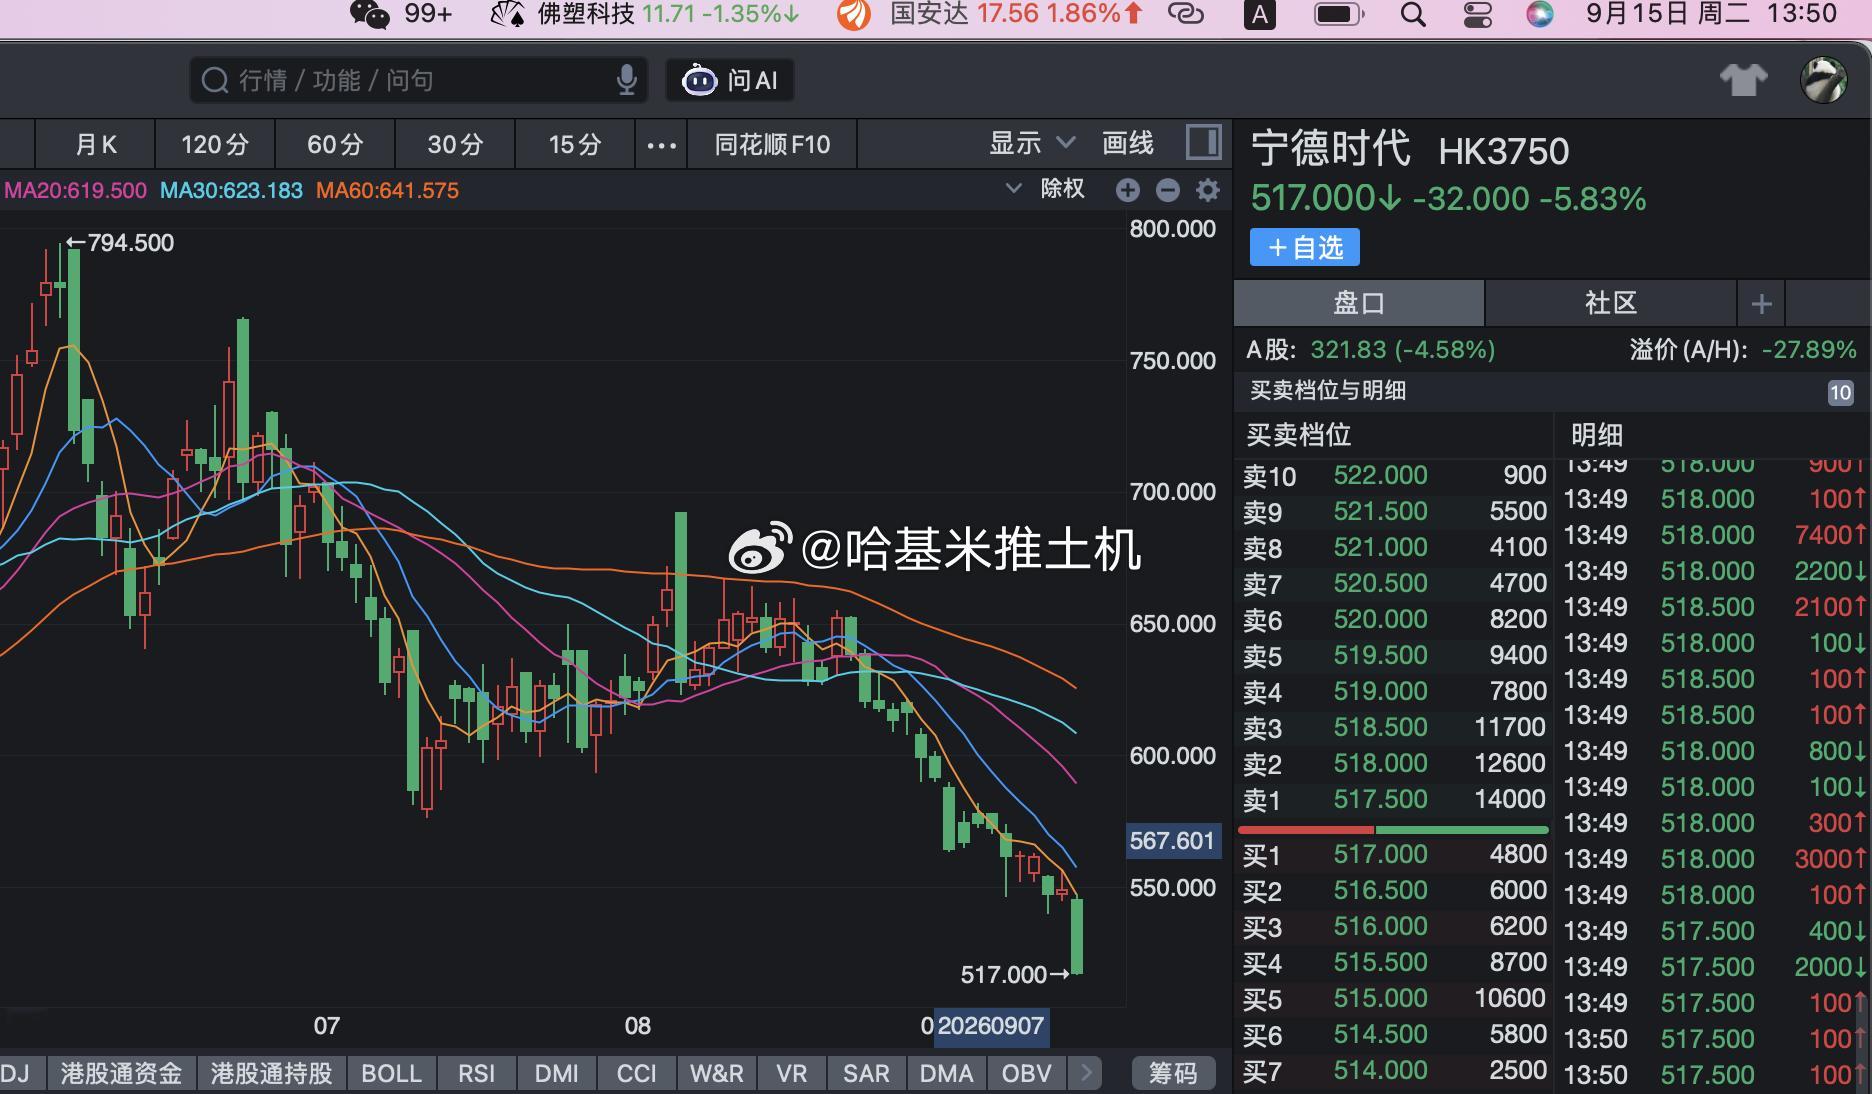
Task: Open the 筹码 chip distribution button
Action: tap(1173, 1074)
